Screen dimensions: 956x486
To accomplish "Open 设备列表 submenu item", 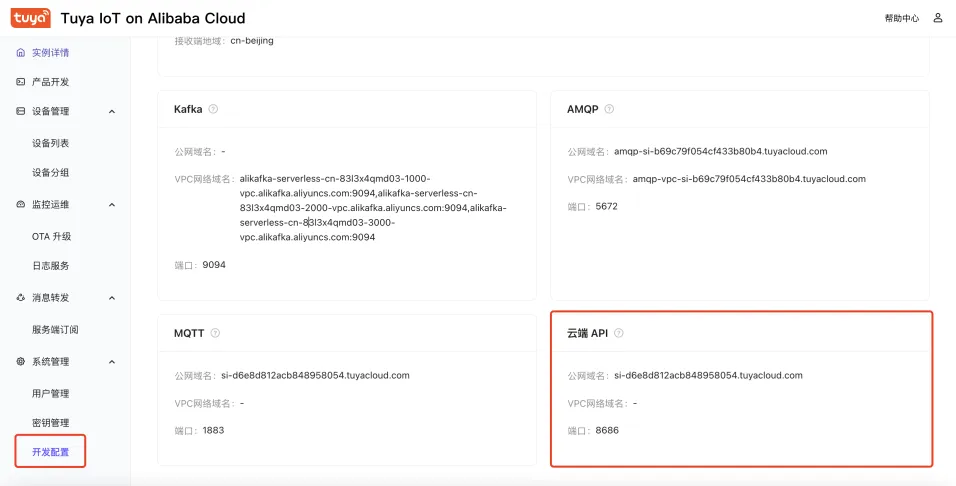I will pos(51,143).
